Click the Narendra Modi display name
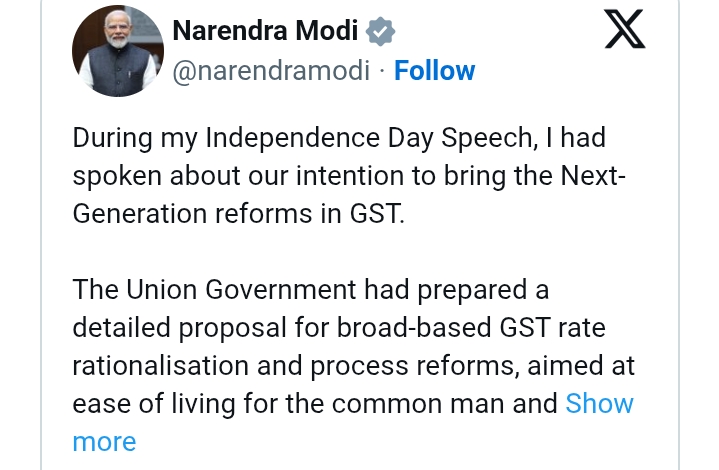The width and height of the screenshot is (719, 470). tap(265, 32)
